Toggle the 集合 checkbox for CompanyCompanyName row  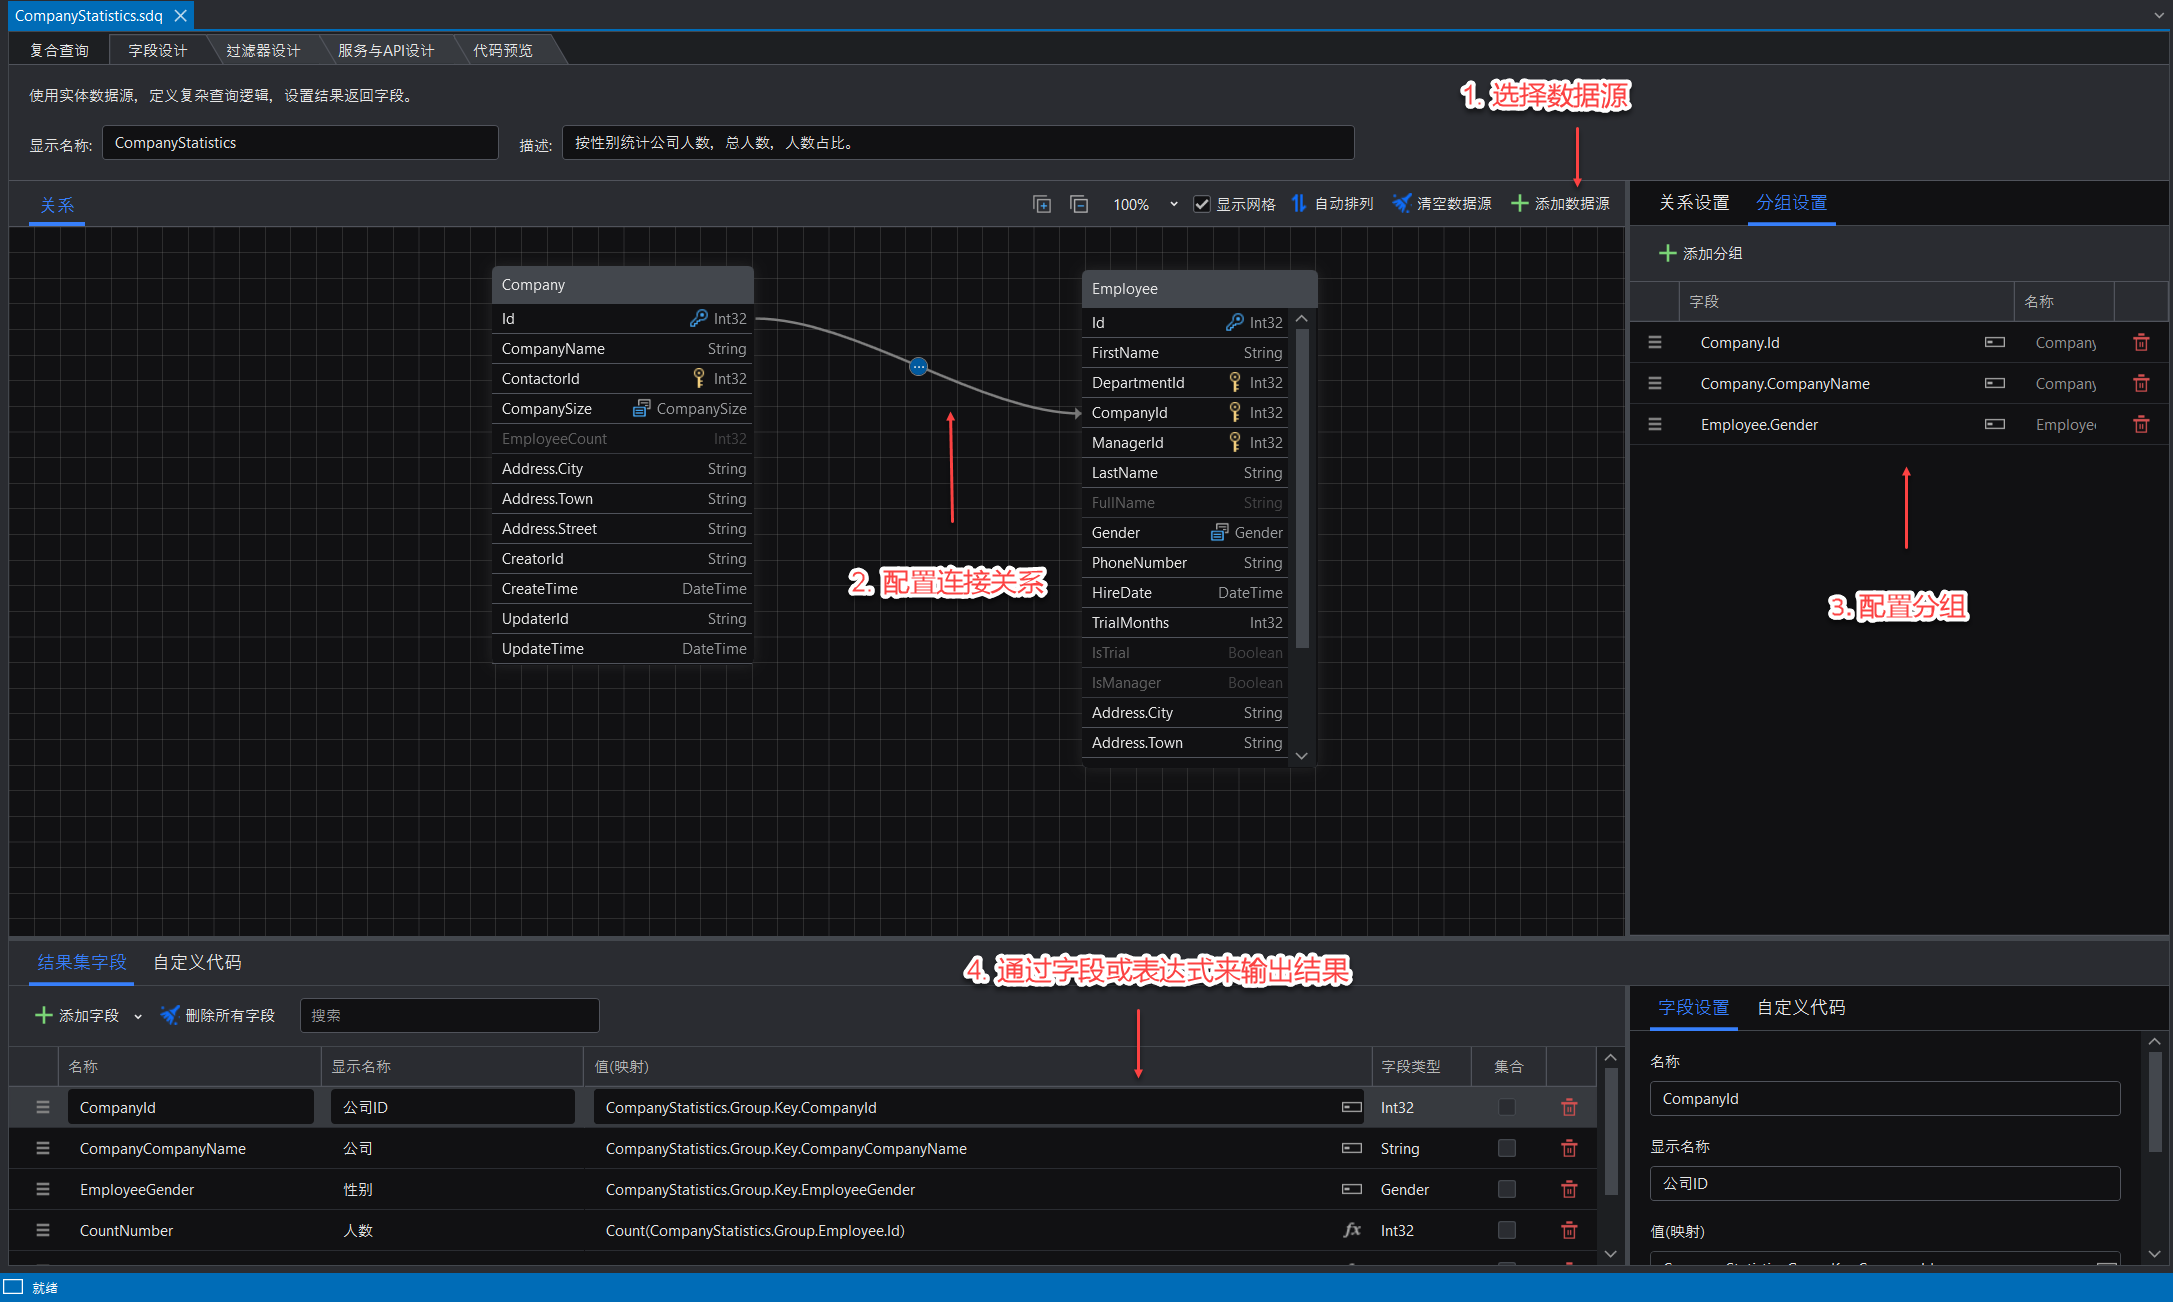point(1507,1148)
